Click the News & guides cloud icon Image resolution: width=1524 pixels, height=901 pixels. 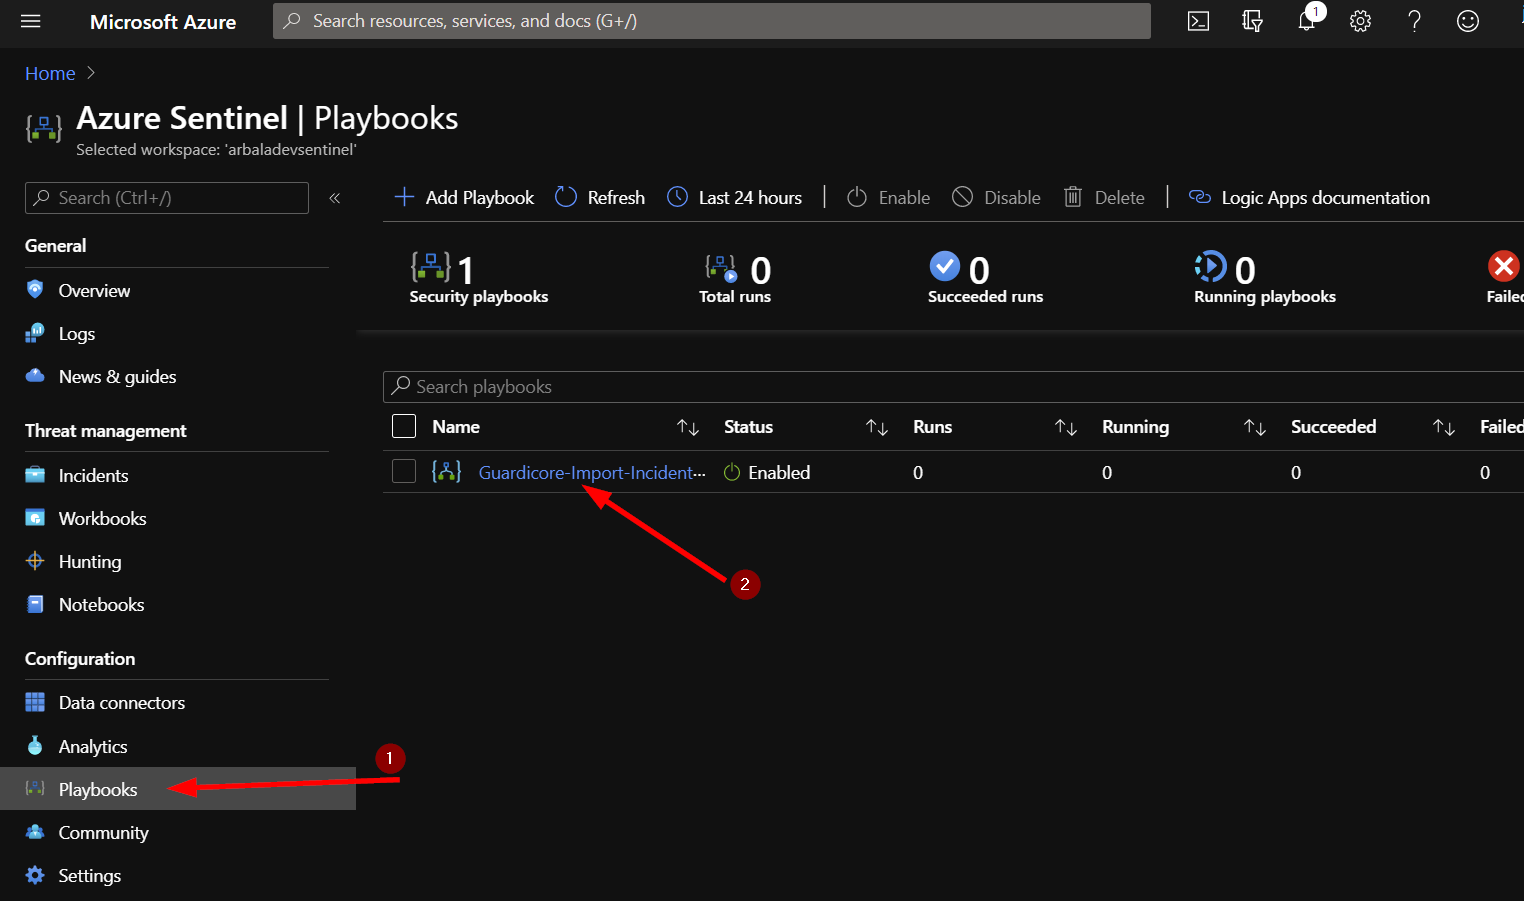click(x=35, y=376)
